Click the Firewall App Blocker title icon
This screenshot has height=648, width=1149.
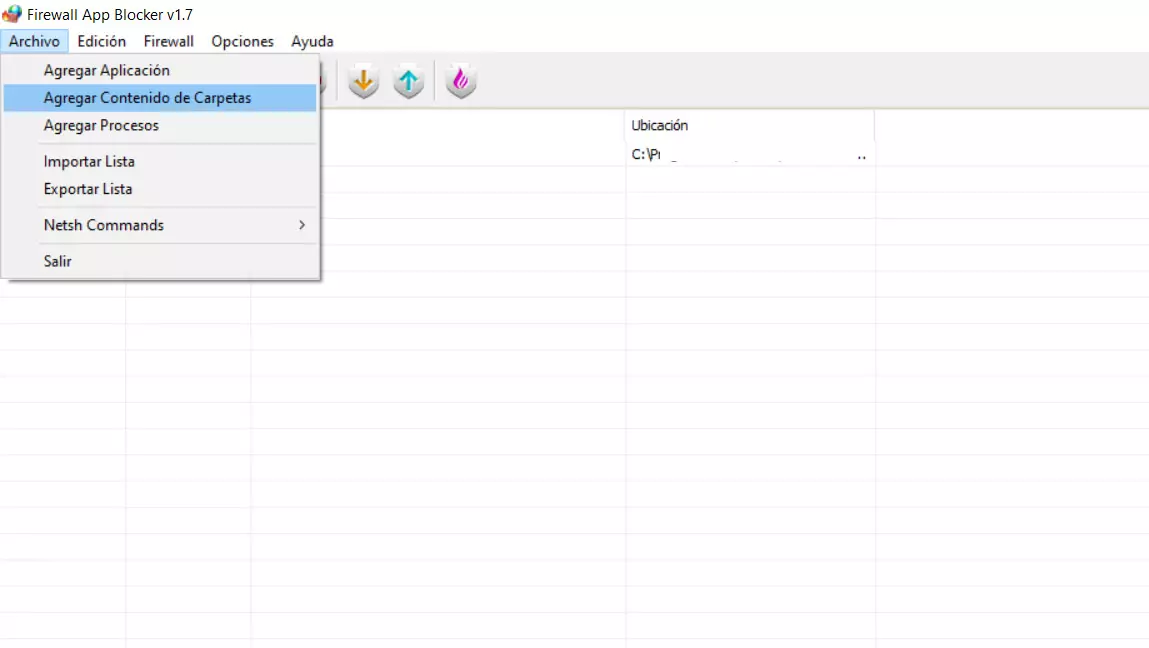(x=12, y=14)
